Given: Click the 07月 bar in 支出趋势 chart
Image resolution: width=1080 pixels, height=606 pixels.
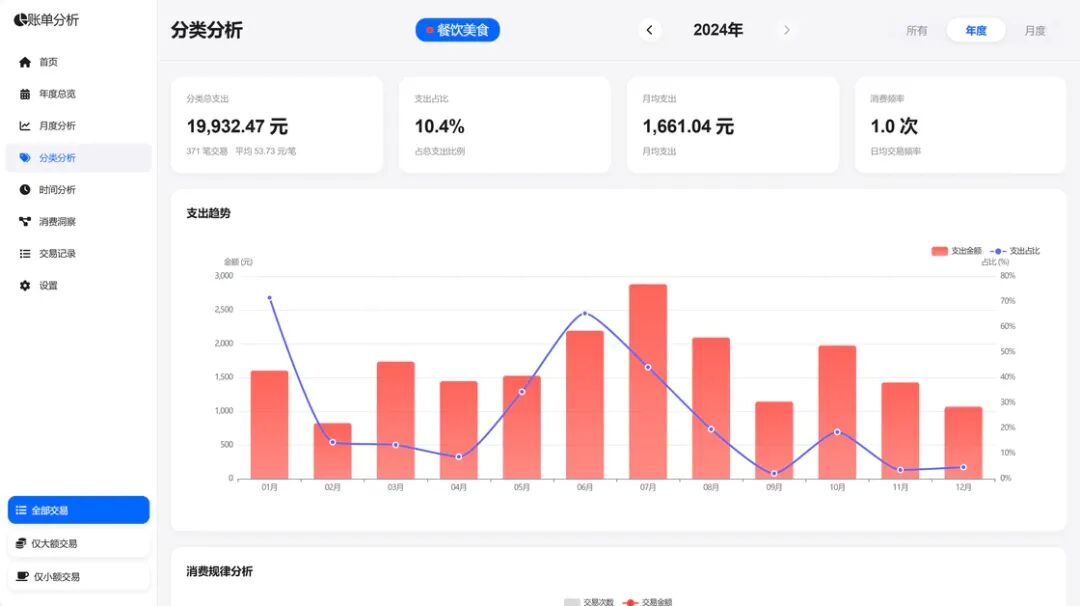Looking at the screenshot, I should 648,382.
